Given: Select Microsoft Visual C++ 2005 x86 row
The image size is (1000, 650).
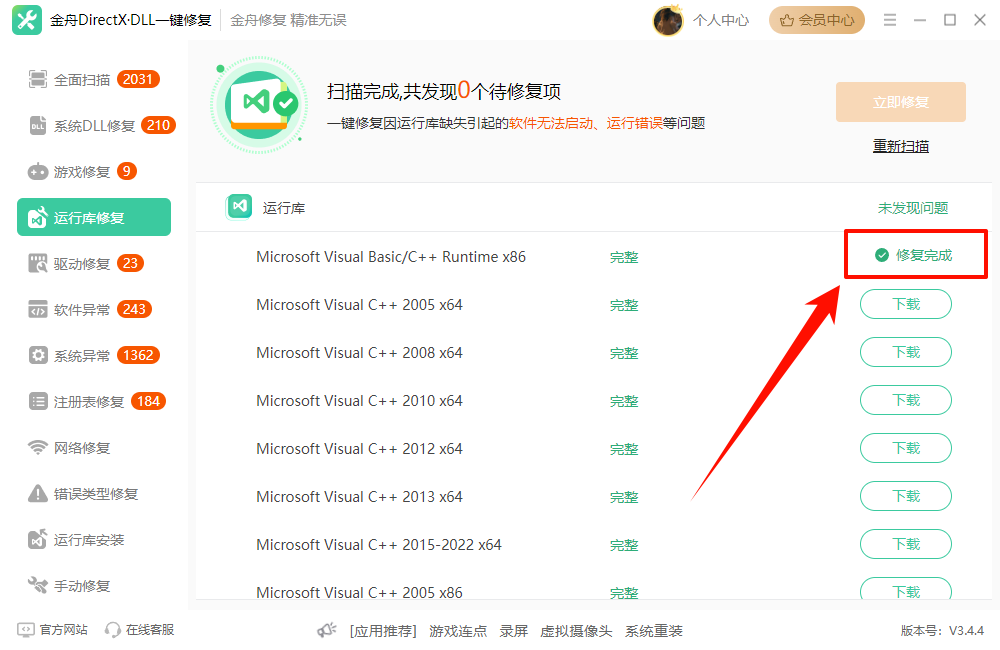Looking at the screenshot, I should (593, 589).
